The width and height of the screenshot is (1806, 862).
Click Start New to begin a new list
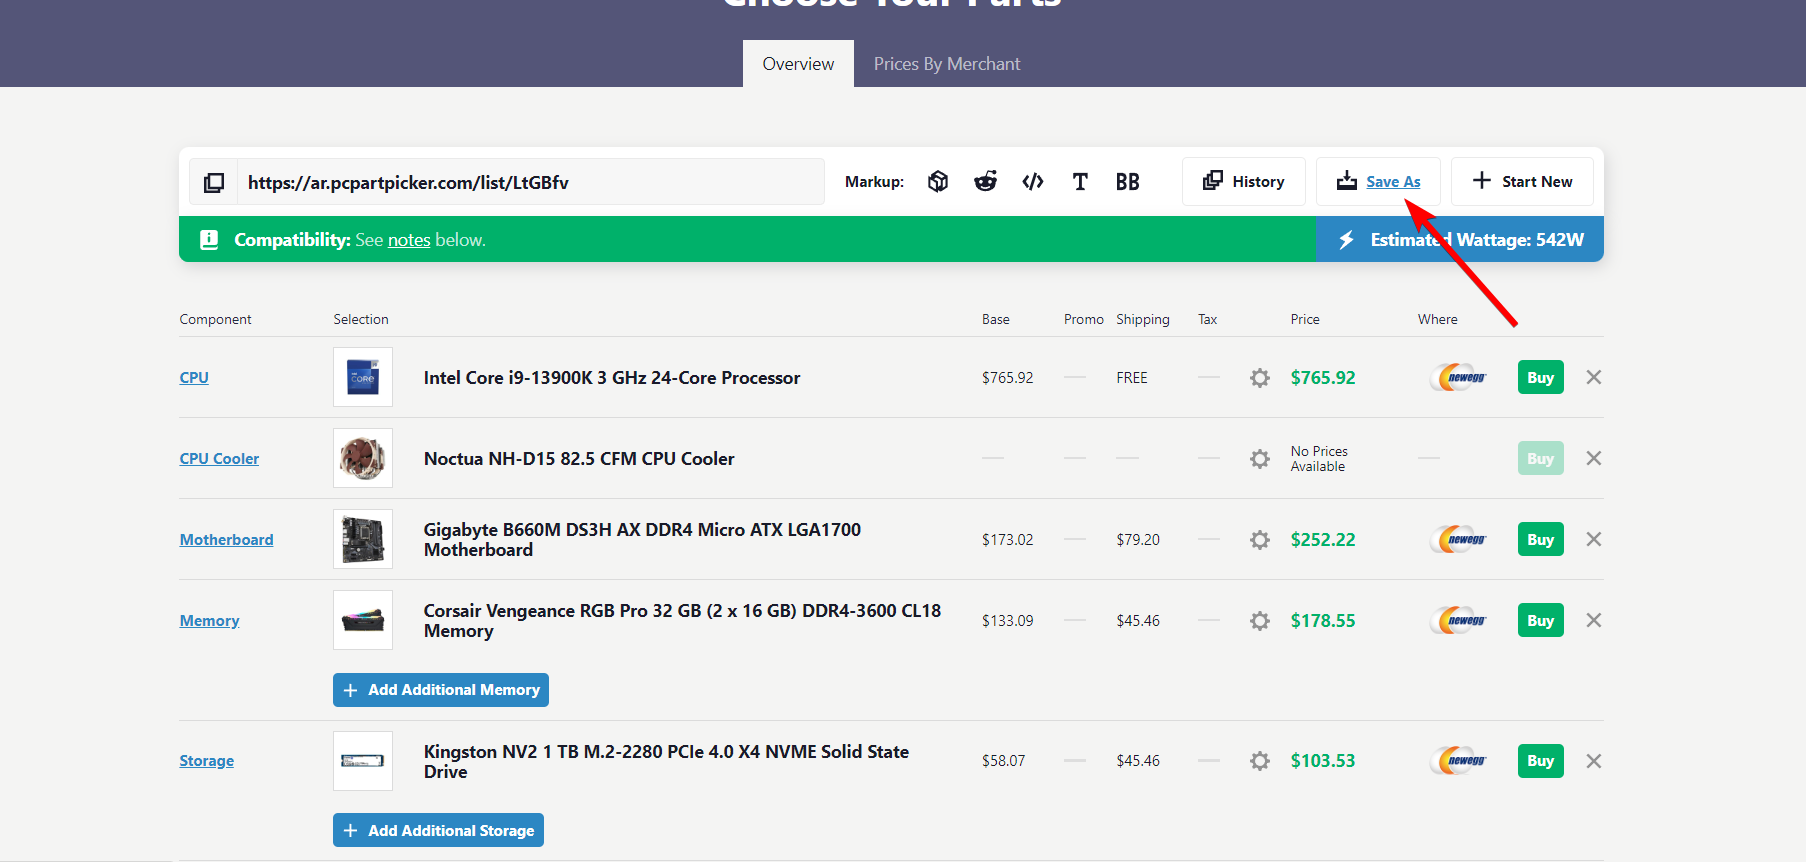click(1522, 182)
